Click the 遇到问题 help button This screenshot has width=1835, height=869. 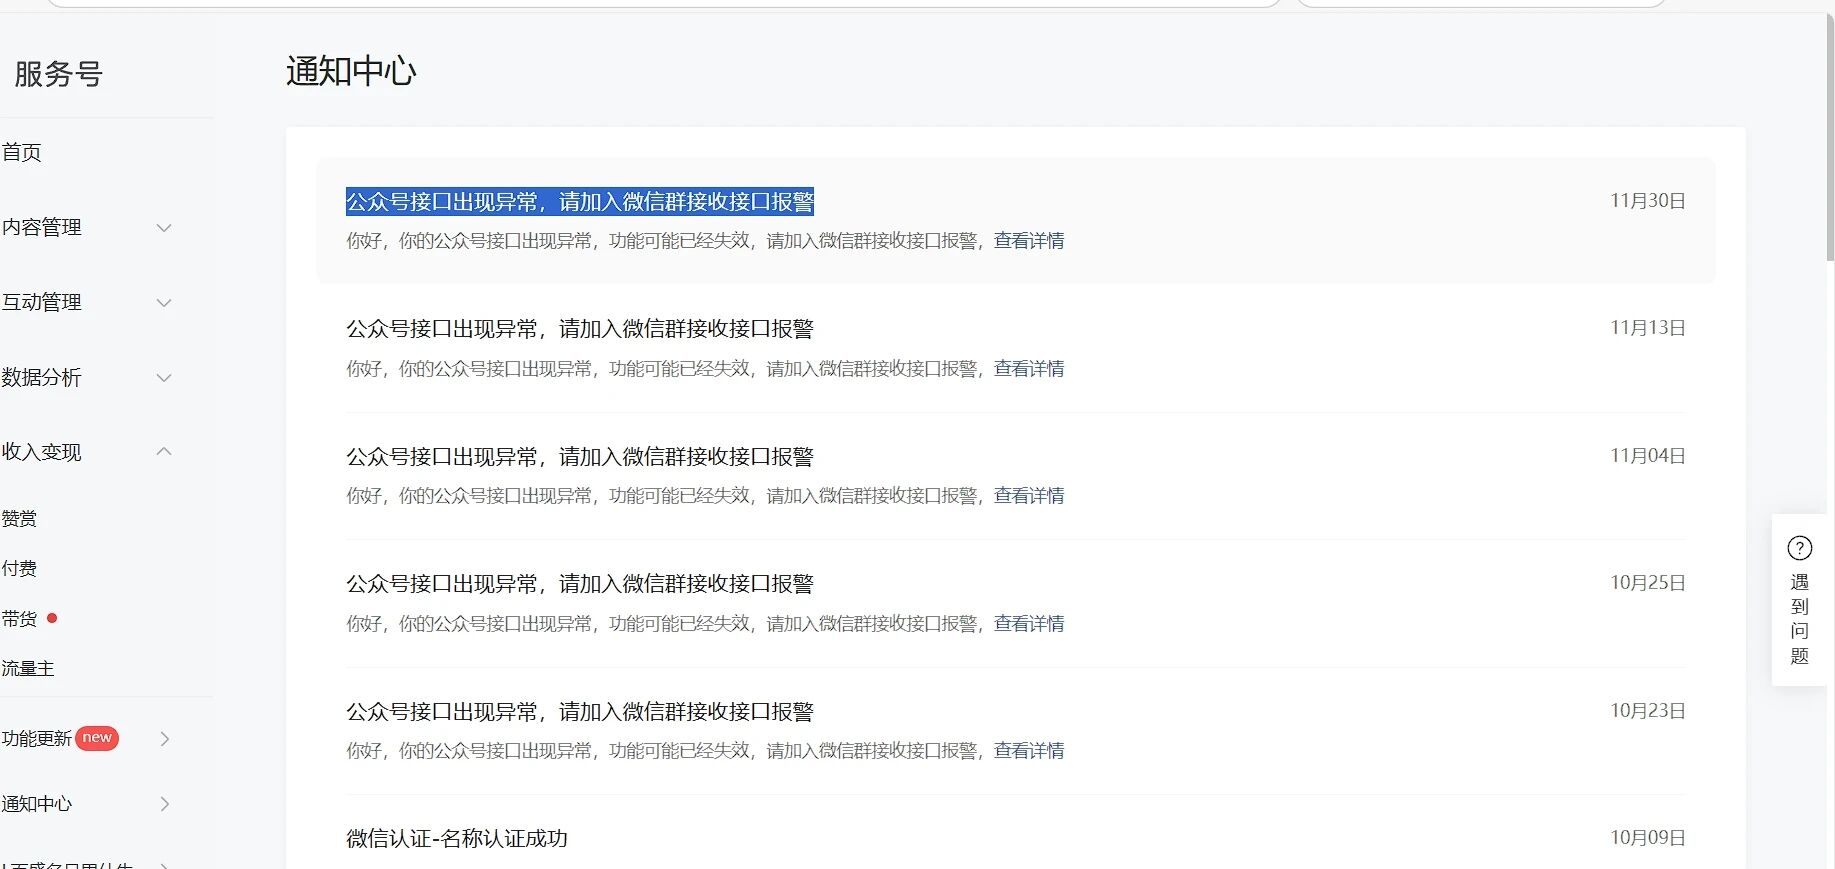1799,600
